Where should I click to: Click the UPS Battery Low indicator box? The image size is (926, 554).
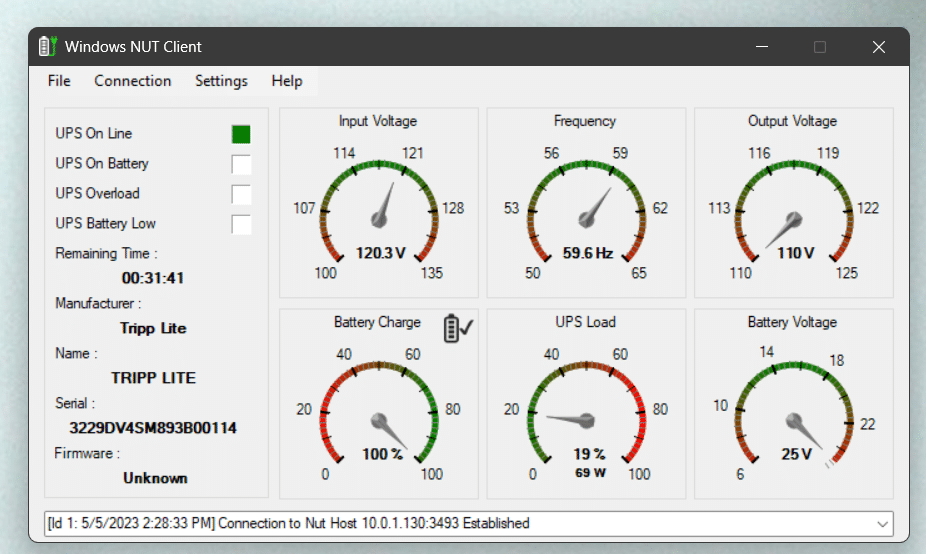(x=241, y=224)
